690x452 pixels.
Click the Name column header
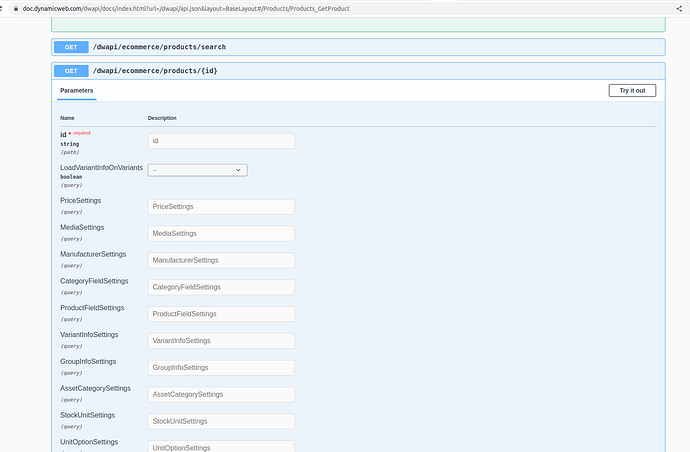(67, 118)
